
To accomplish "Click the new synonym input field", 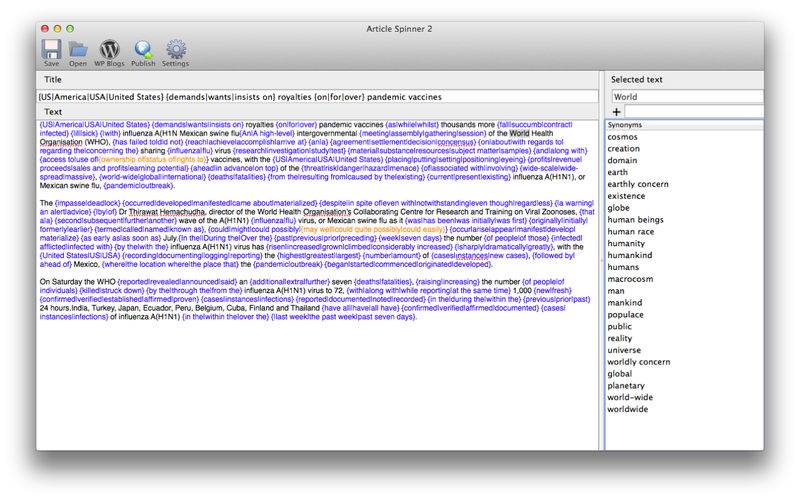I will click(694, 111).
